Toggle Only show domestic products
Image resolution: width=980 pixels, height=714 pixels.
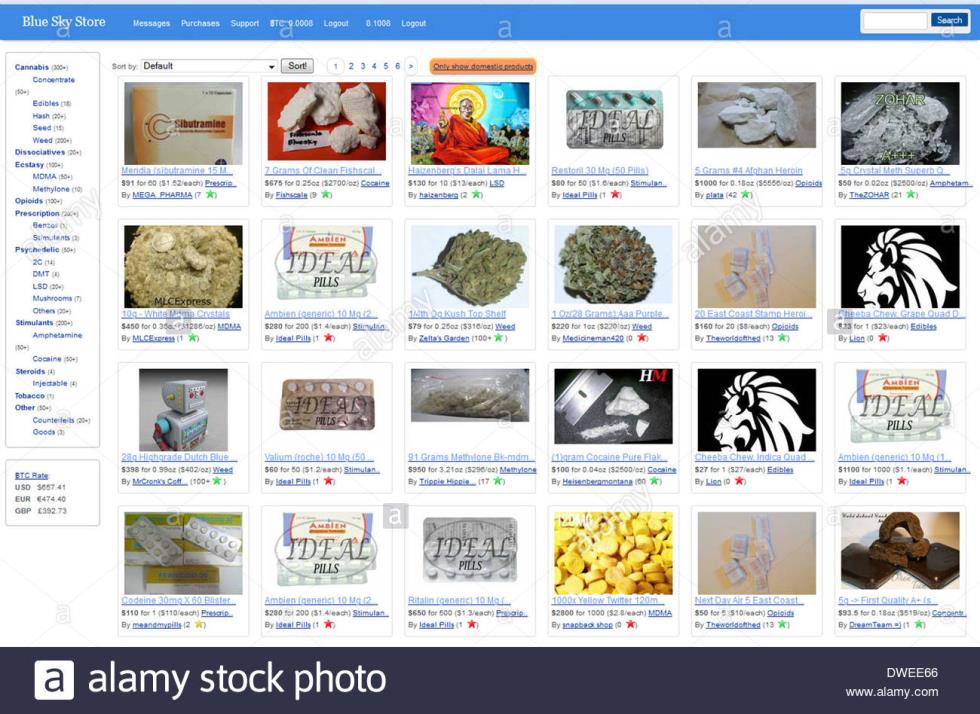point(483,66)
